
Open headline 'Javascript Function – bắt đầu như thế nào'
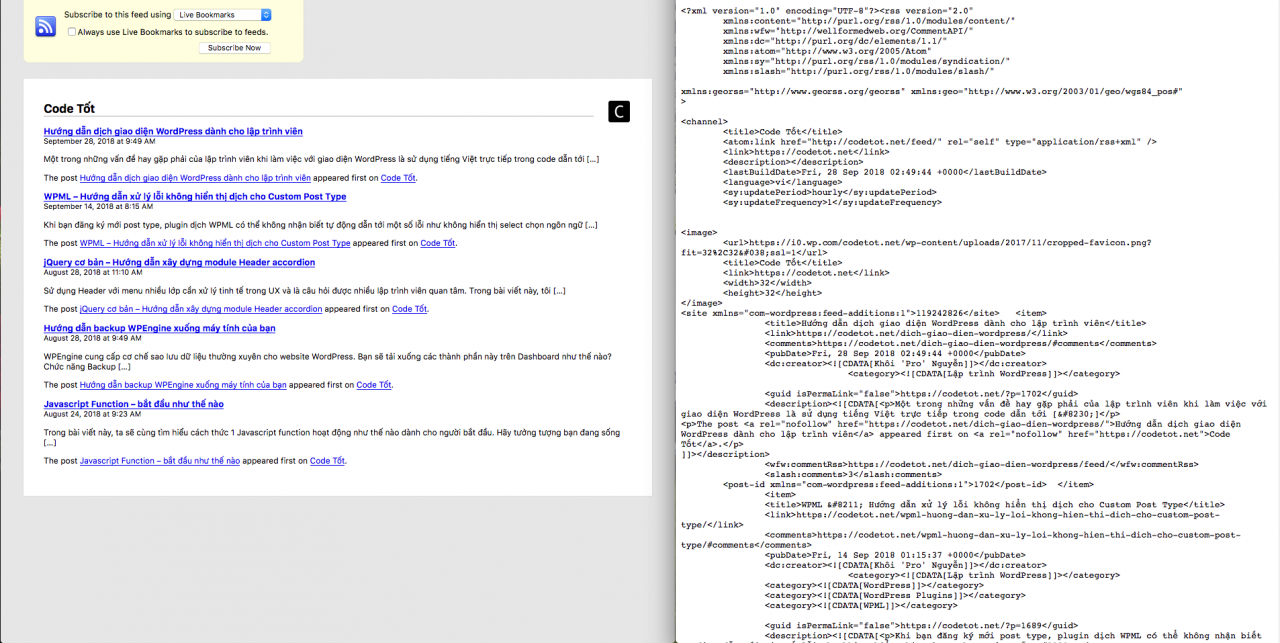click(134, 404)
